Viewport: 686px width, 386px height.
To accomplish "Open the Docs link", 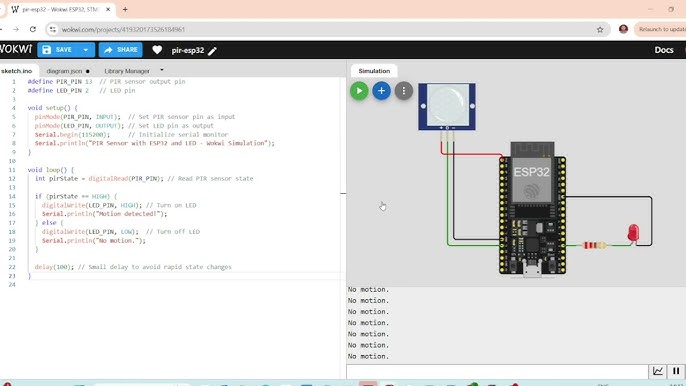I will 664,50.
